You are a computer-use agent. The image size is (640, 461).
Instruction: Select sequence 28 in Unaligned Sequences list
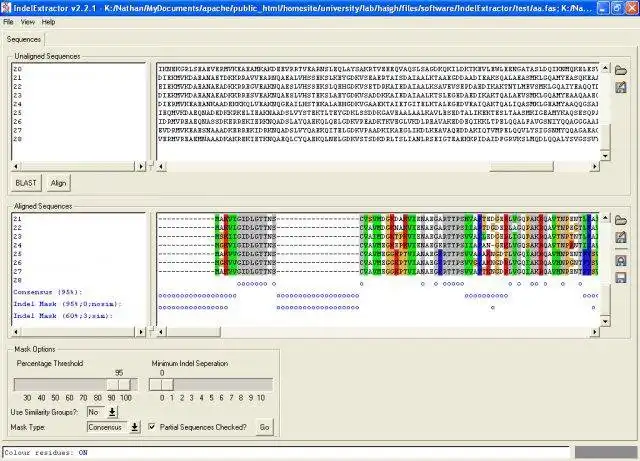18,139
